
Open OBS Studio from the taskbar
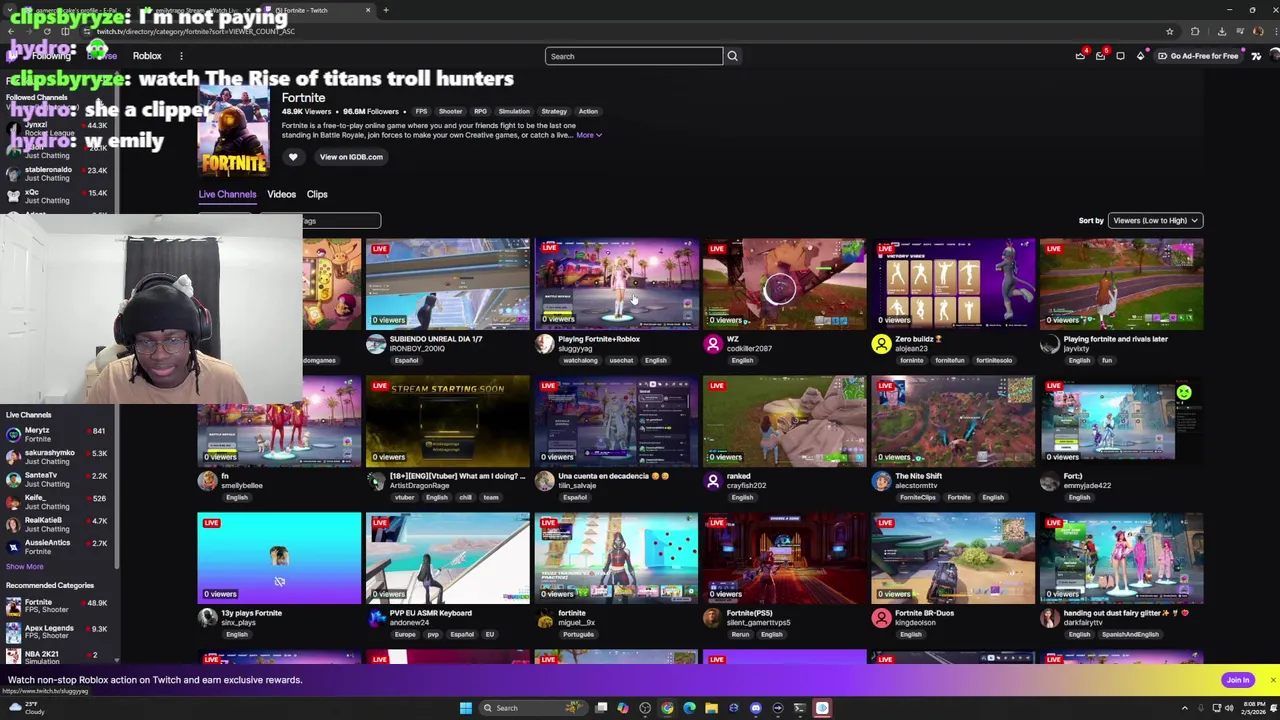pyautogui.click(x=645, y=708)
